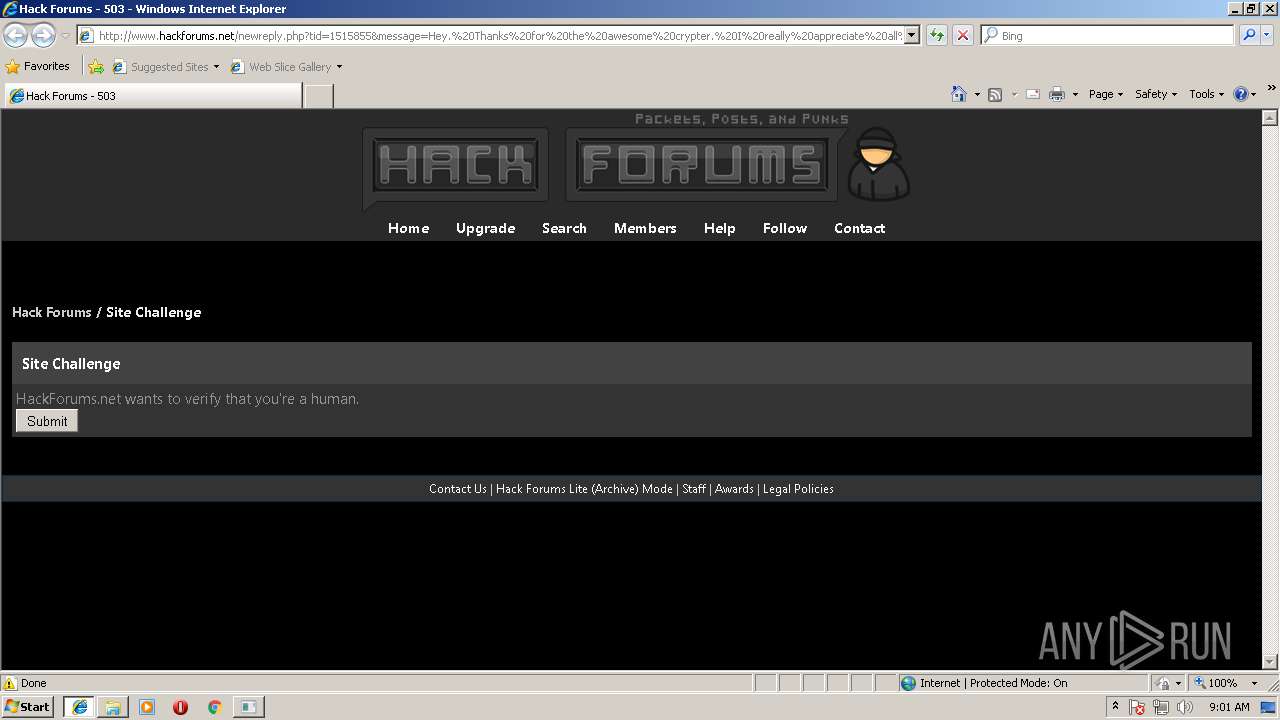Click the Print icon
Viewport: 1280px width, 720px height.
(1057, 94)
